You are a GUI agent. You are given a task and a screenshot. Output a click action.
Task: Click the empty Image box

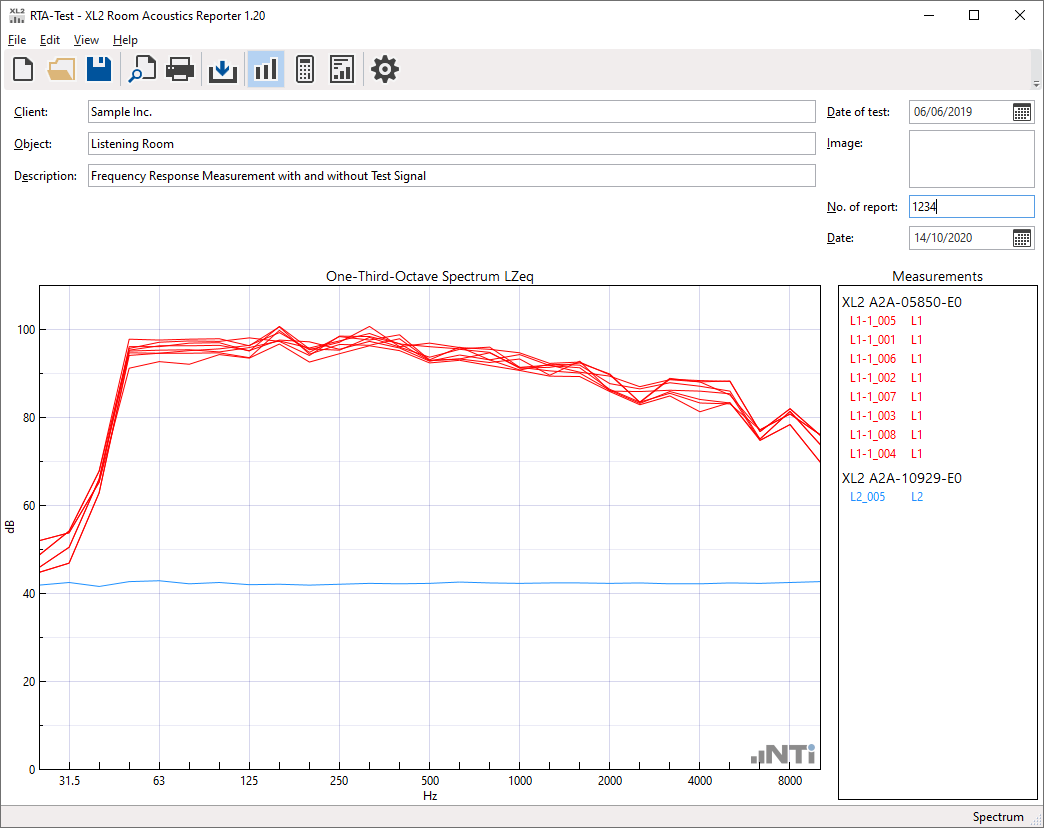[971, 159]
